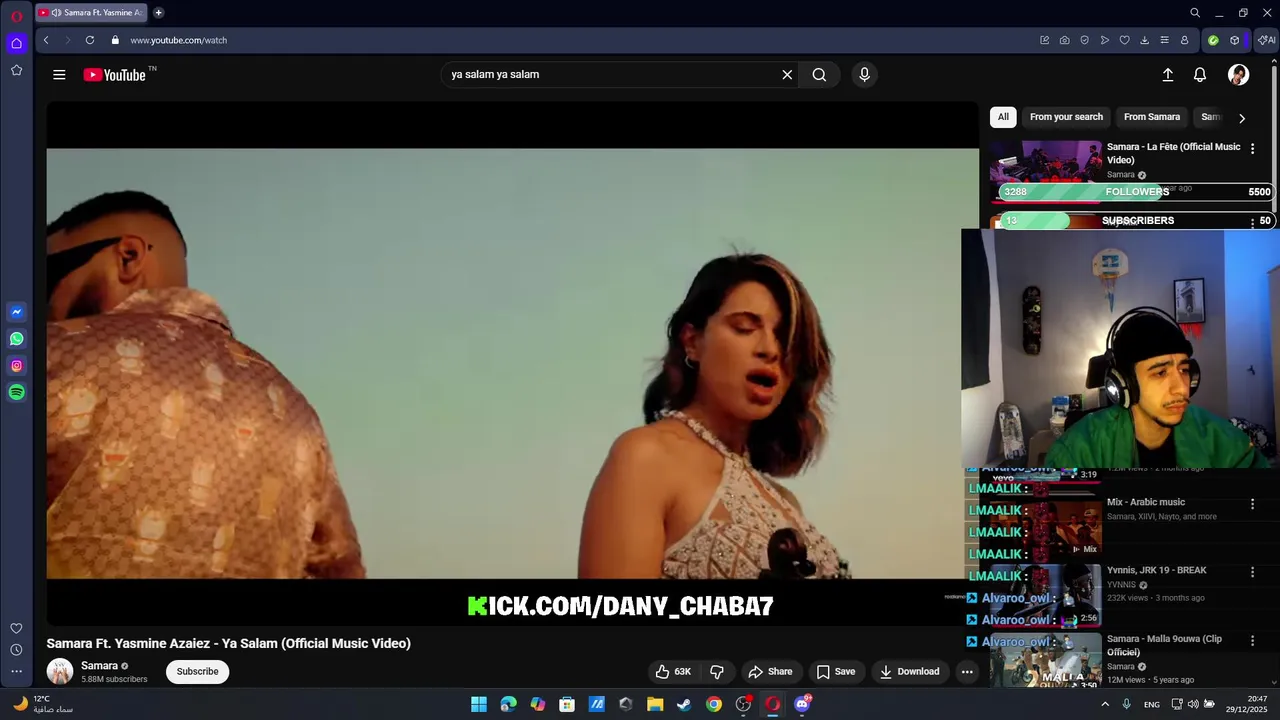The height and width of the screenshot is (720, 1280).
Task: Open options for Samara - Malla 9ouwa
Action: coord(1252,640)
